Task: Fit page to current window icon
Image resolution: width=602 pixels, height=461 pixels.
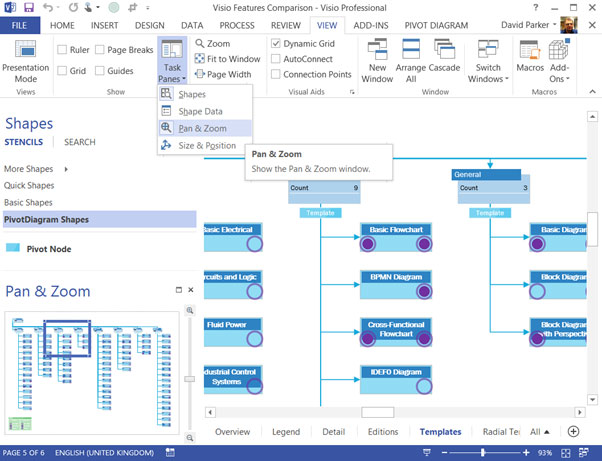Action: 566,453
